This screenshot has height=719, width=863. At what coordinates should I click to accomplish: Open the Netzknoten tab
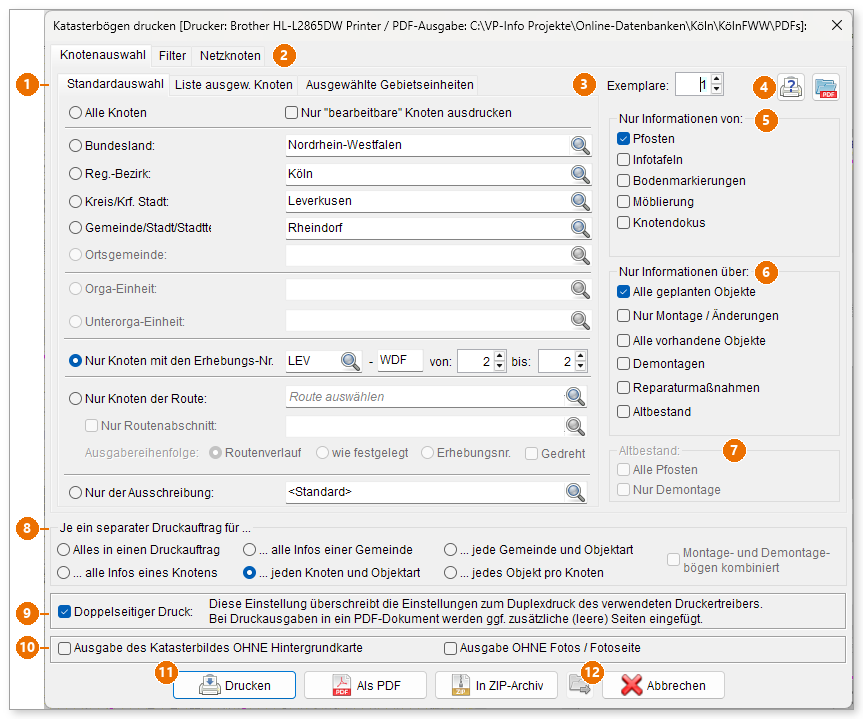(x=230, y=56)
